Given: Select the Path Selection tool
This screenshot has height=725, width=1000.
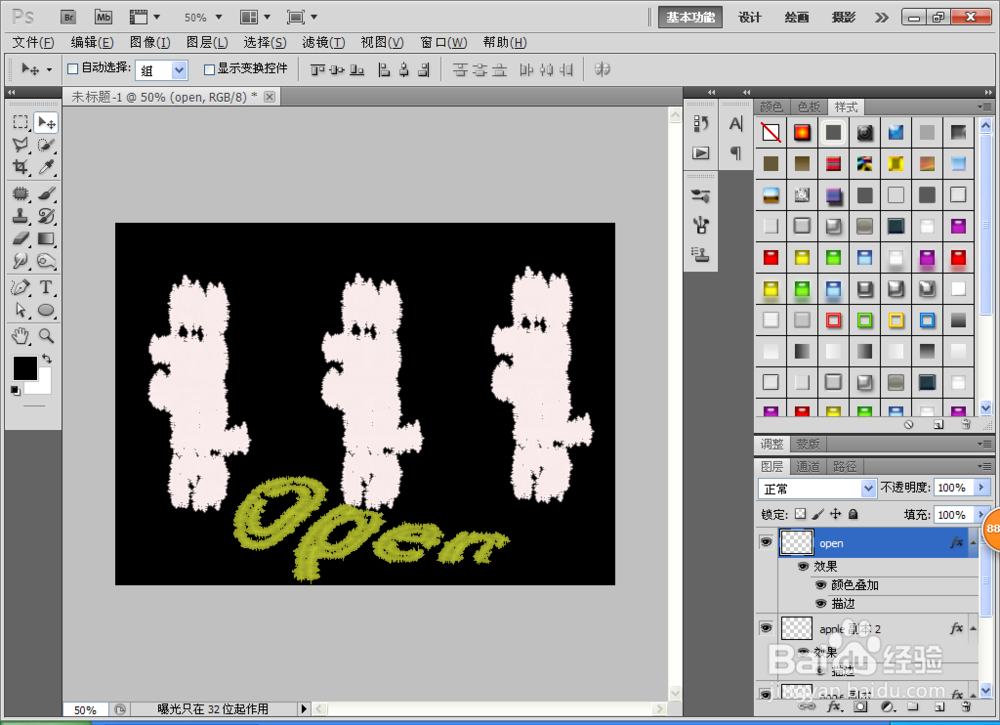Looking at the screenshot, I should 20,310.
